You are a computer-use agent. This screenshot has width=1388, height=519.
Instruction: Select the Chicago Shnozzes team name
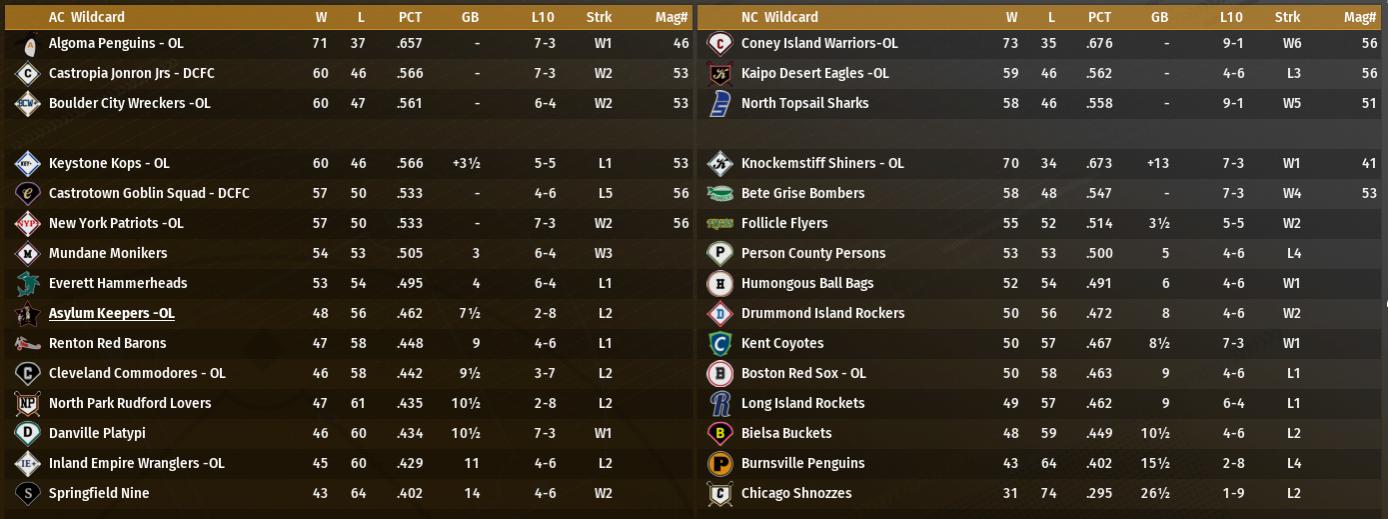pos(796,494)
